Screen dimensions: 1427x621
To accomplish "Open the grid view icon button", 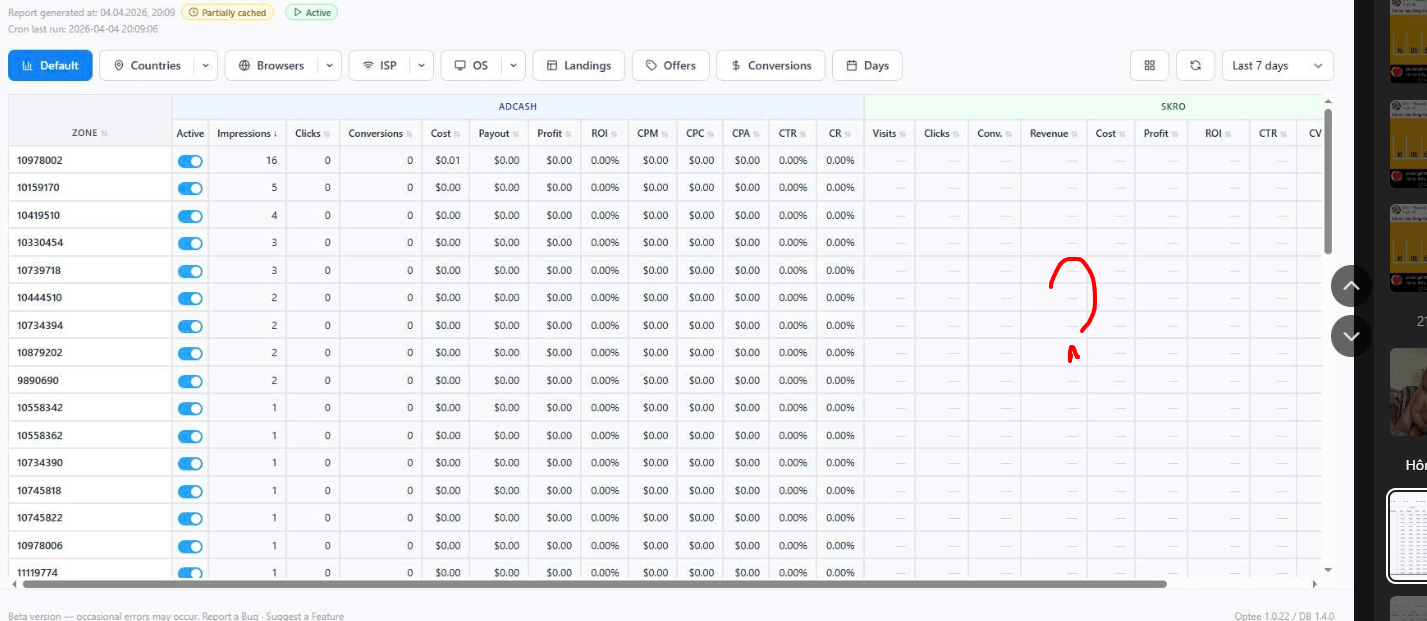I will click(x=1149, y=65).
